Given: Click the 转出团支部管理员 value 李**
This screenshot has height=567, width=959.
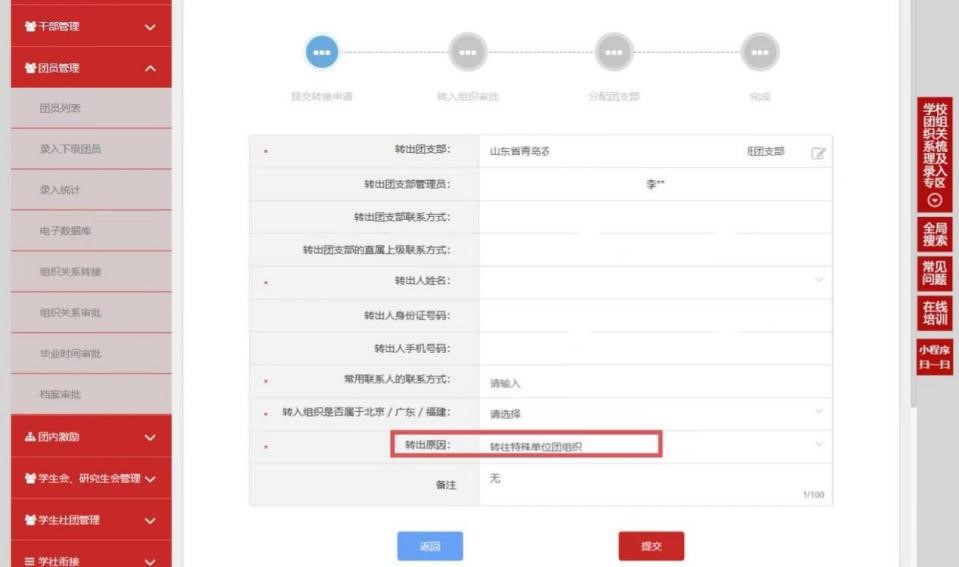Looking at the screenshot, I should point(655,184).
